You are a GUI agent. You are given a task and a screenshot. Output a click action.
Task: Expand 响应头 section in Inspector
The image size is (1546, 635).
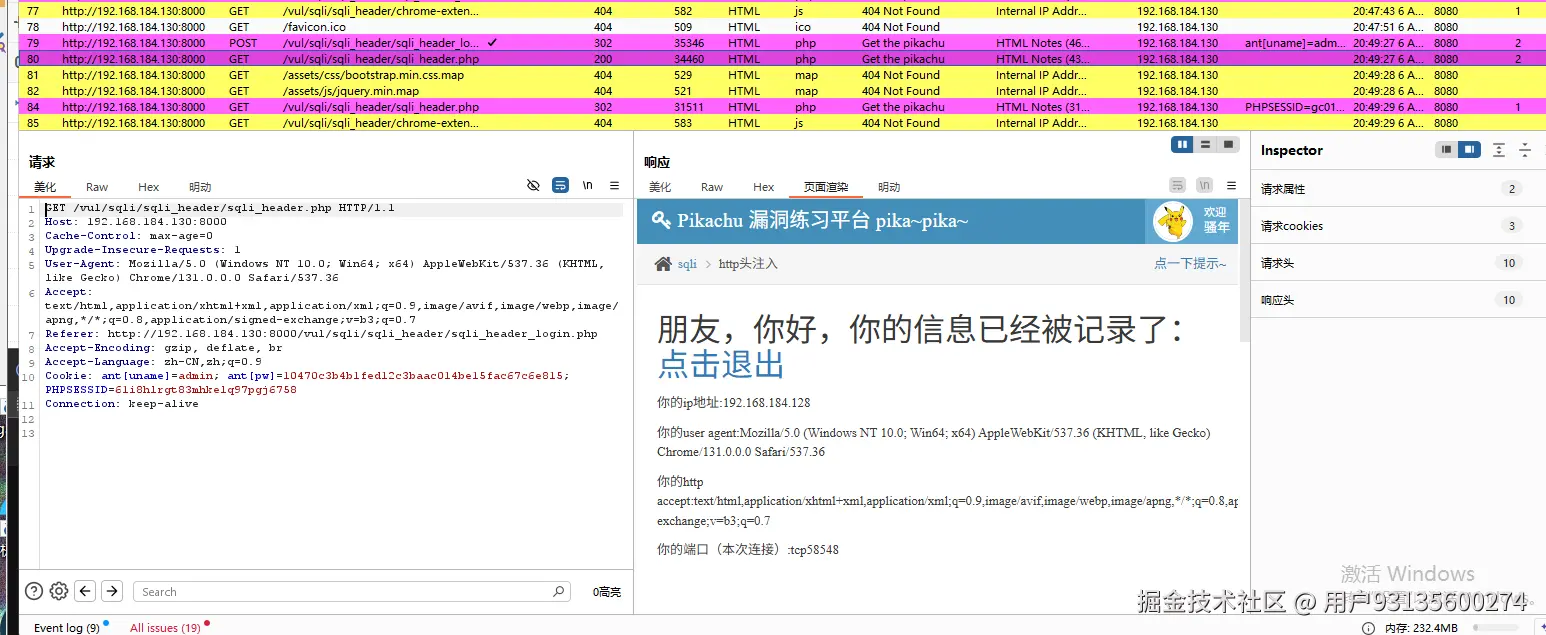(x=1396, y=300)
